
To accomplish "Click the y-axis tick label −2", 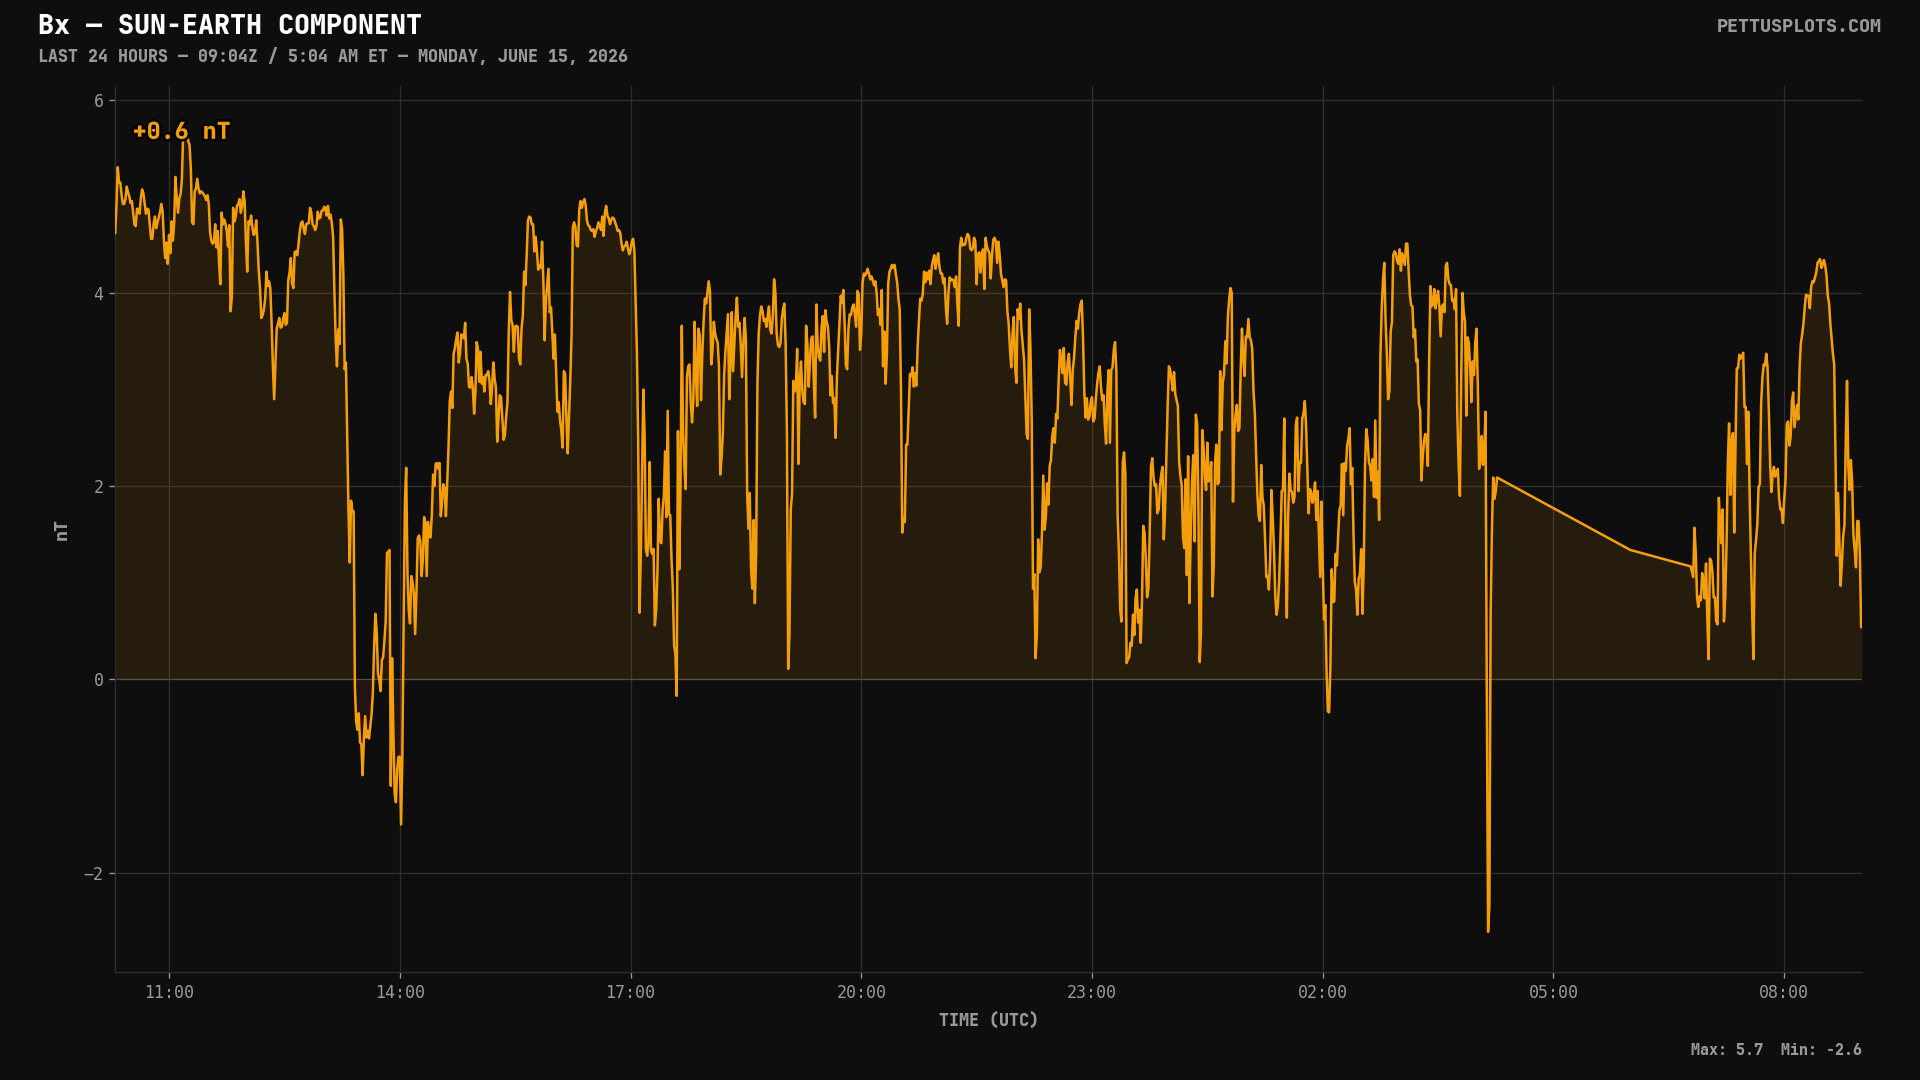I will coord(93,874).
